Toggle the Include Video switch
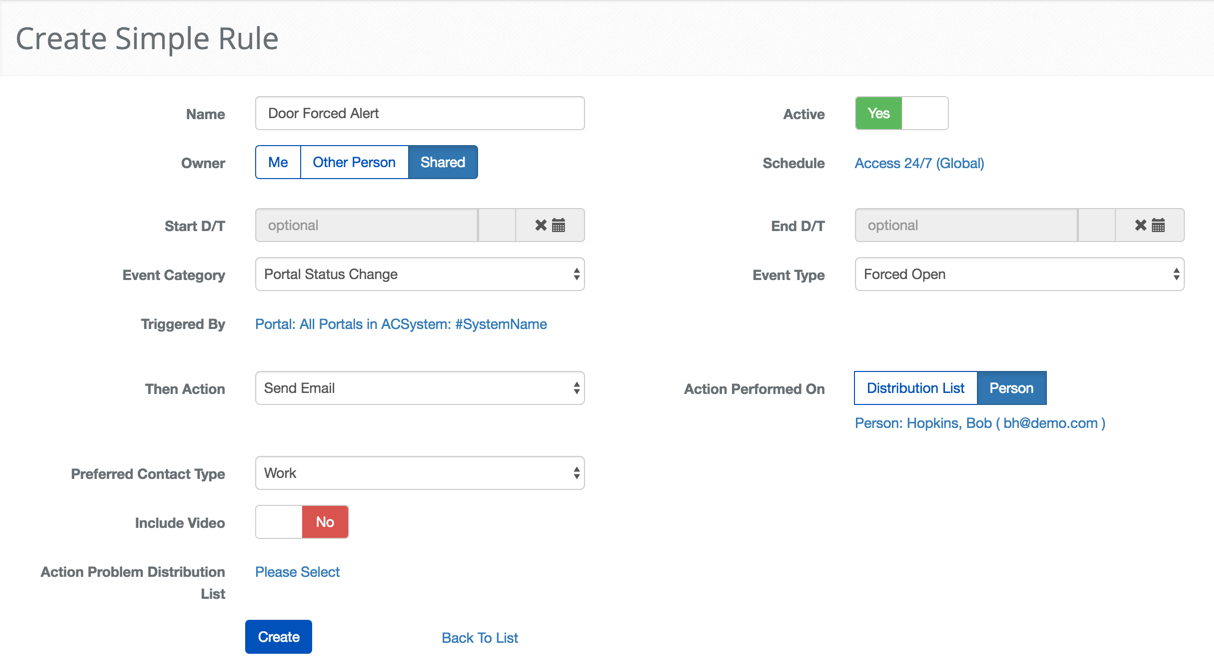 click(x=301, y=522)
